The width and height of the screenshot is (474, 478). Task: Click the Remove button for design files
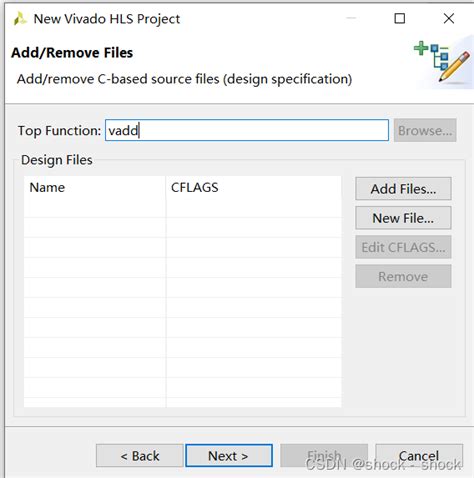tap(403, 276)
